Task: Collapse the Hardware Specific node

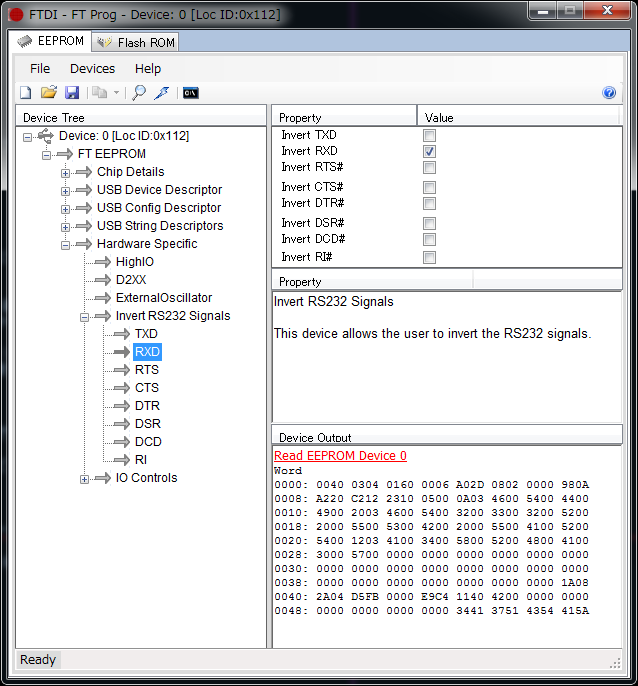Action: point(65,245)
